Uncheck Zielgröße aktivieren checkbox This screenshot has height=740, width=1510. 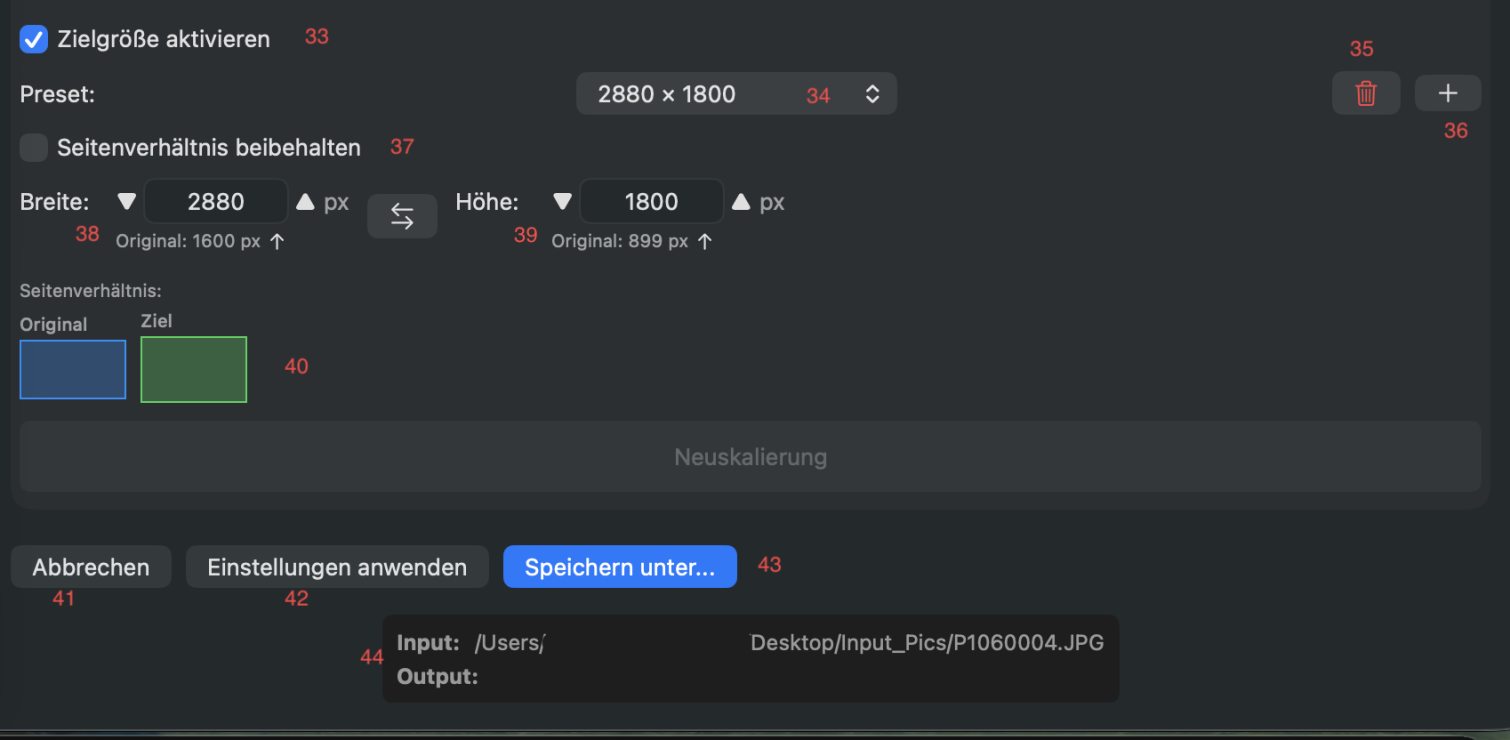34,40
